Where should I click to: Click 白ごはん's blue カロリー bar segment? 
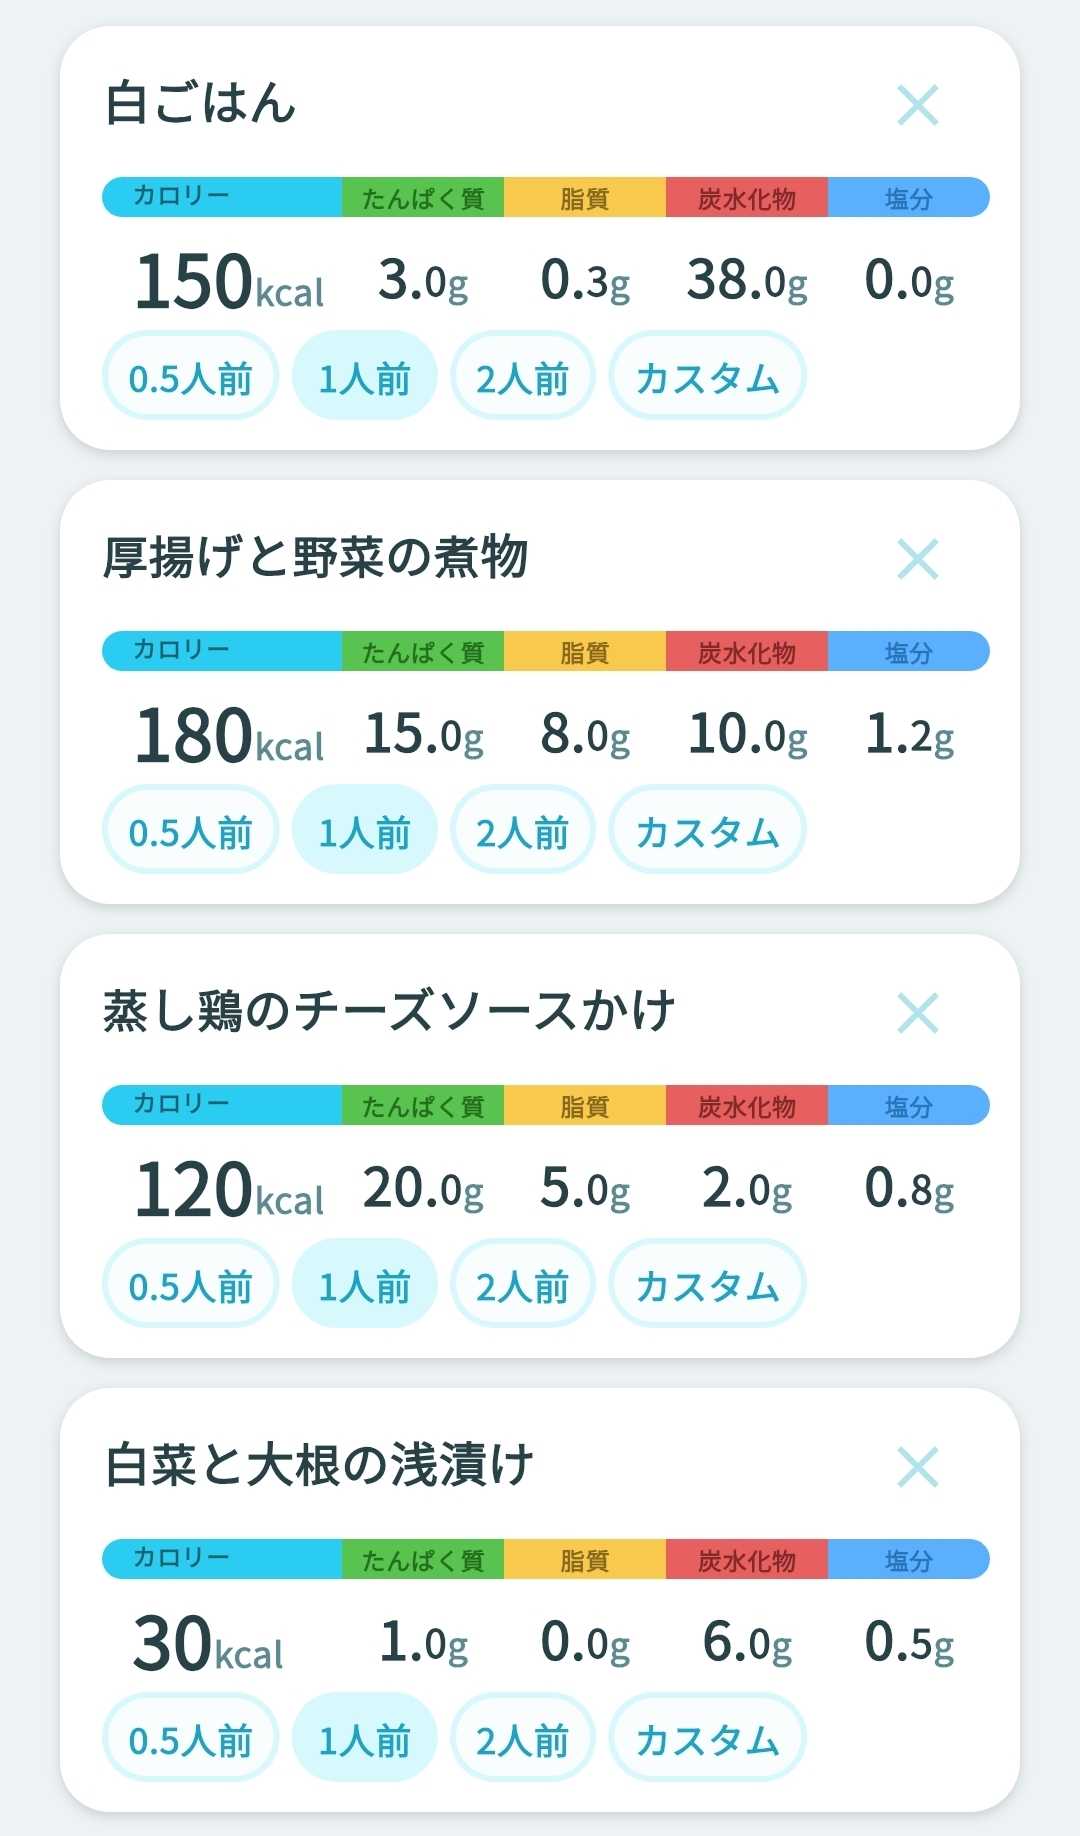[x=222, y=197]
